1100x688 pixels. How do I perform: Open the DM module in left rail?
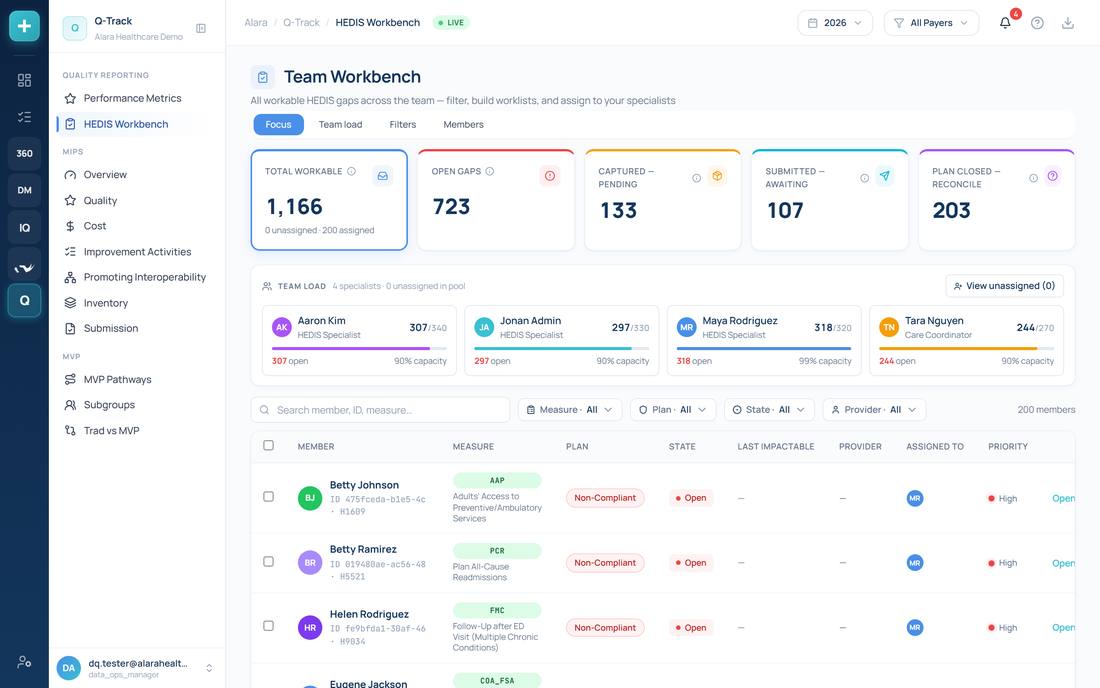25,190
